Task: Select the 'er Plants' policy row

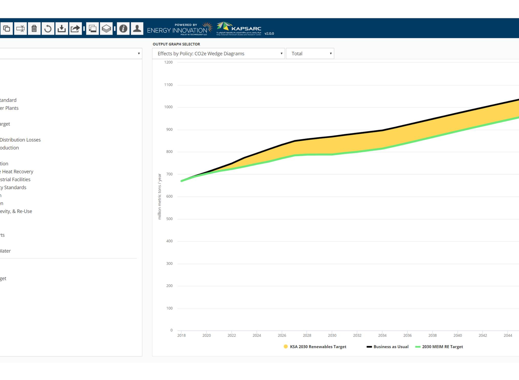Action: click(x=9, y=108)
